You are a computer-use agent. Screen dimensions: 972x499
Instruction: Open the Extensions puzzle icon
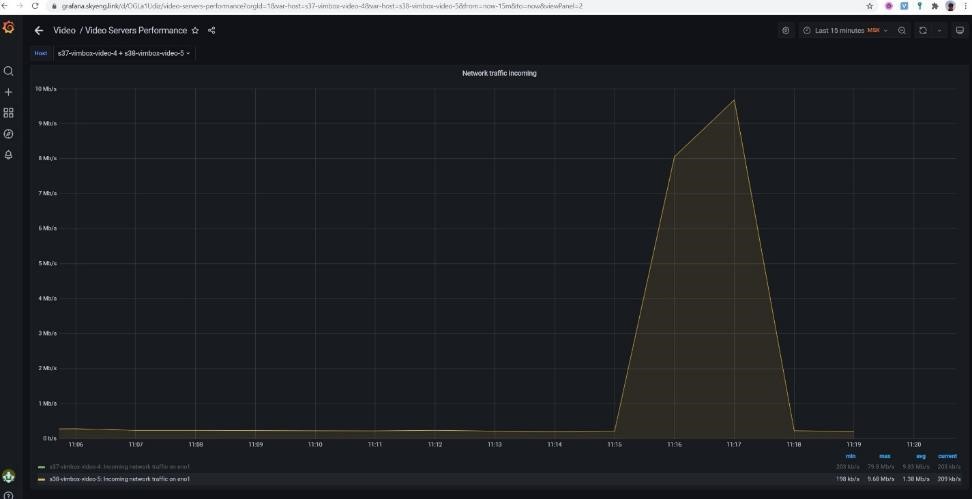click(x=935, y=6)
